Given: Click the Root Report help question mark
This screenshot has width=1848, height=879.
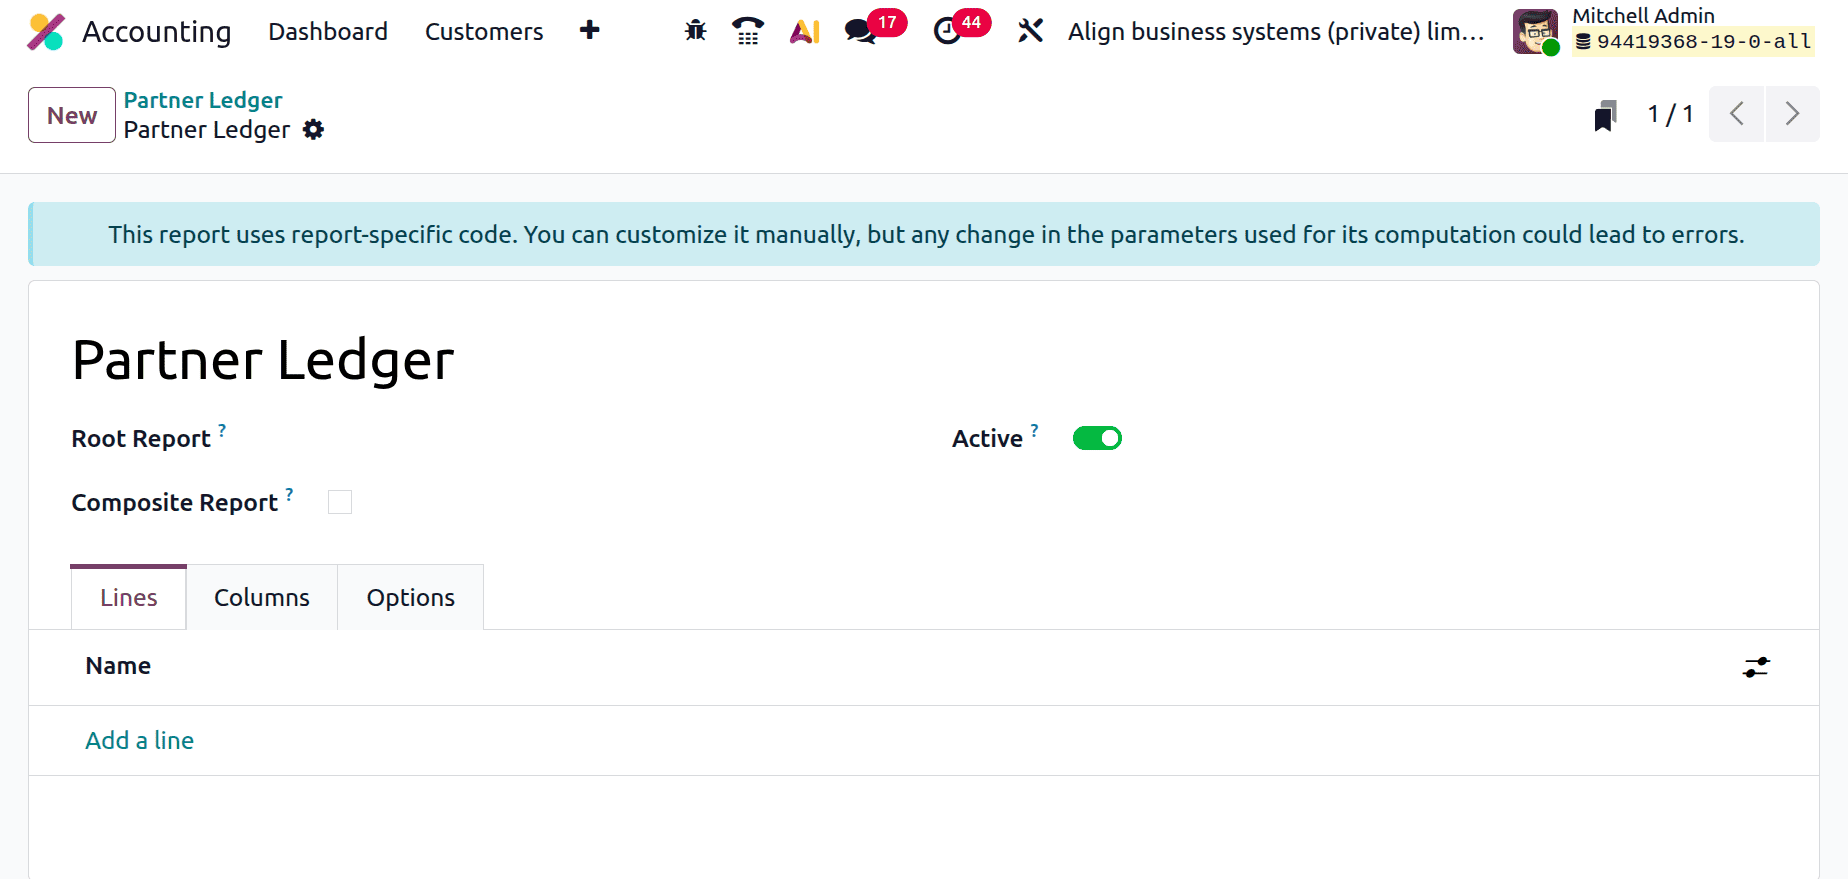Looking at the screenshot, I should pos(222,431).
